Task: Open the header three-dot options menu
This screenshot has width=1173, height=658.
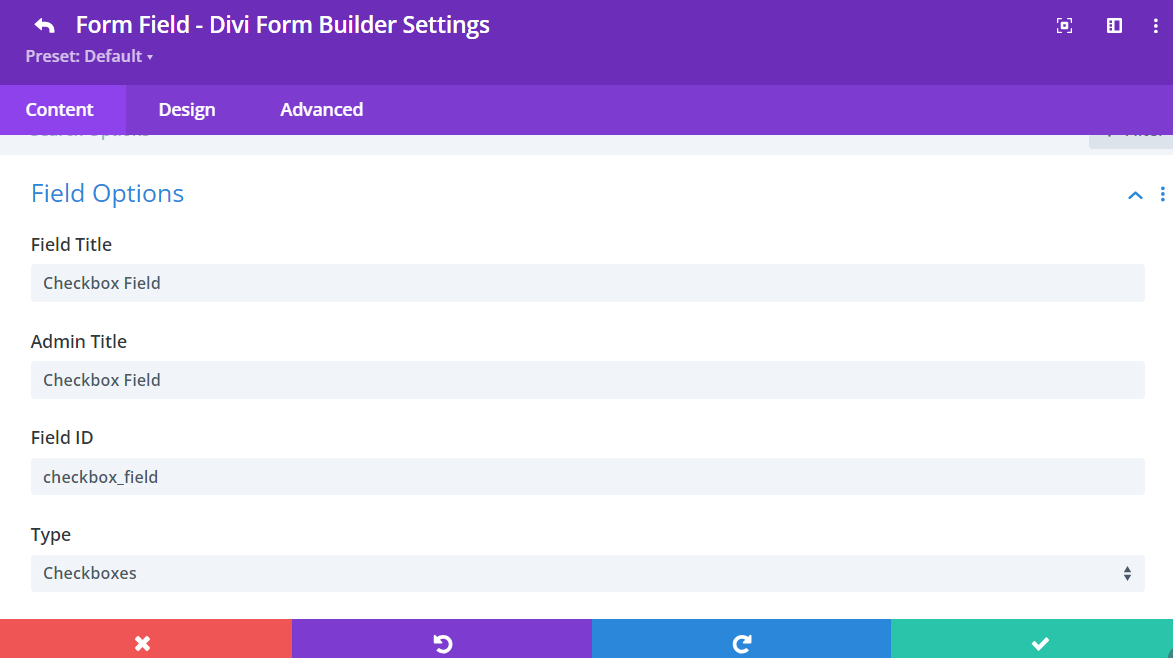Action: tap(1155, 25)
